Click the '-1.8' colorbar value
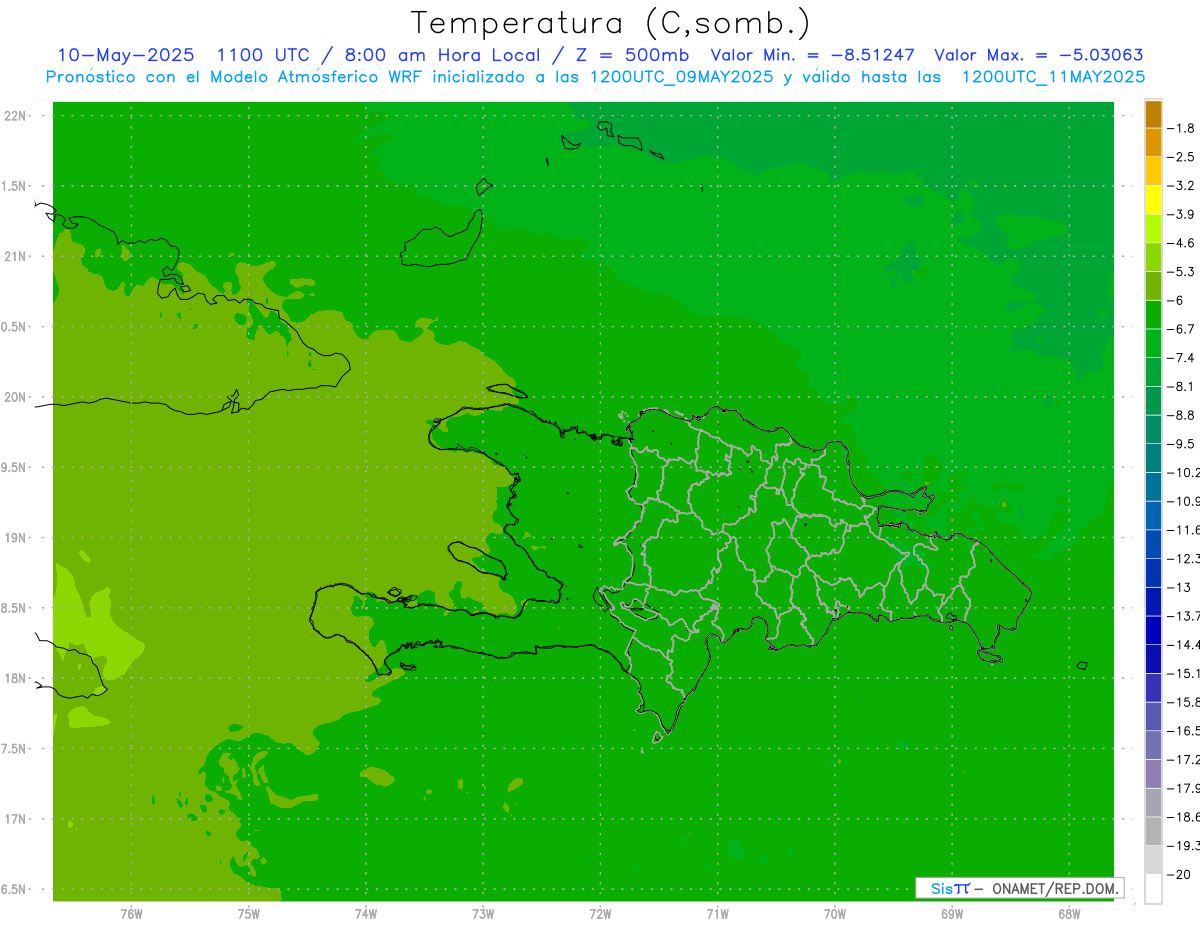 [x=1182, y=128]
